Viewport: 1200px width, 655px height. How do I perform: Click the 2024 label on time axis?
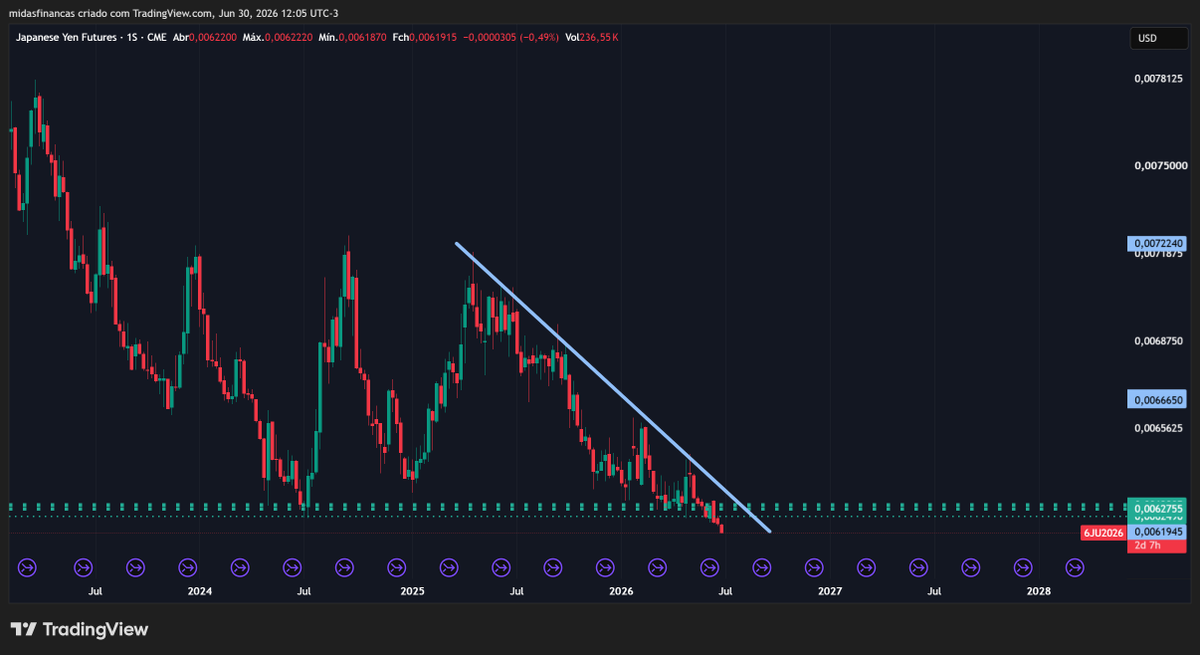(x=200, y=592)
